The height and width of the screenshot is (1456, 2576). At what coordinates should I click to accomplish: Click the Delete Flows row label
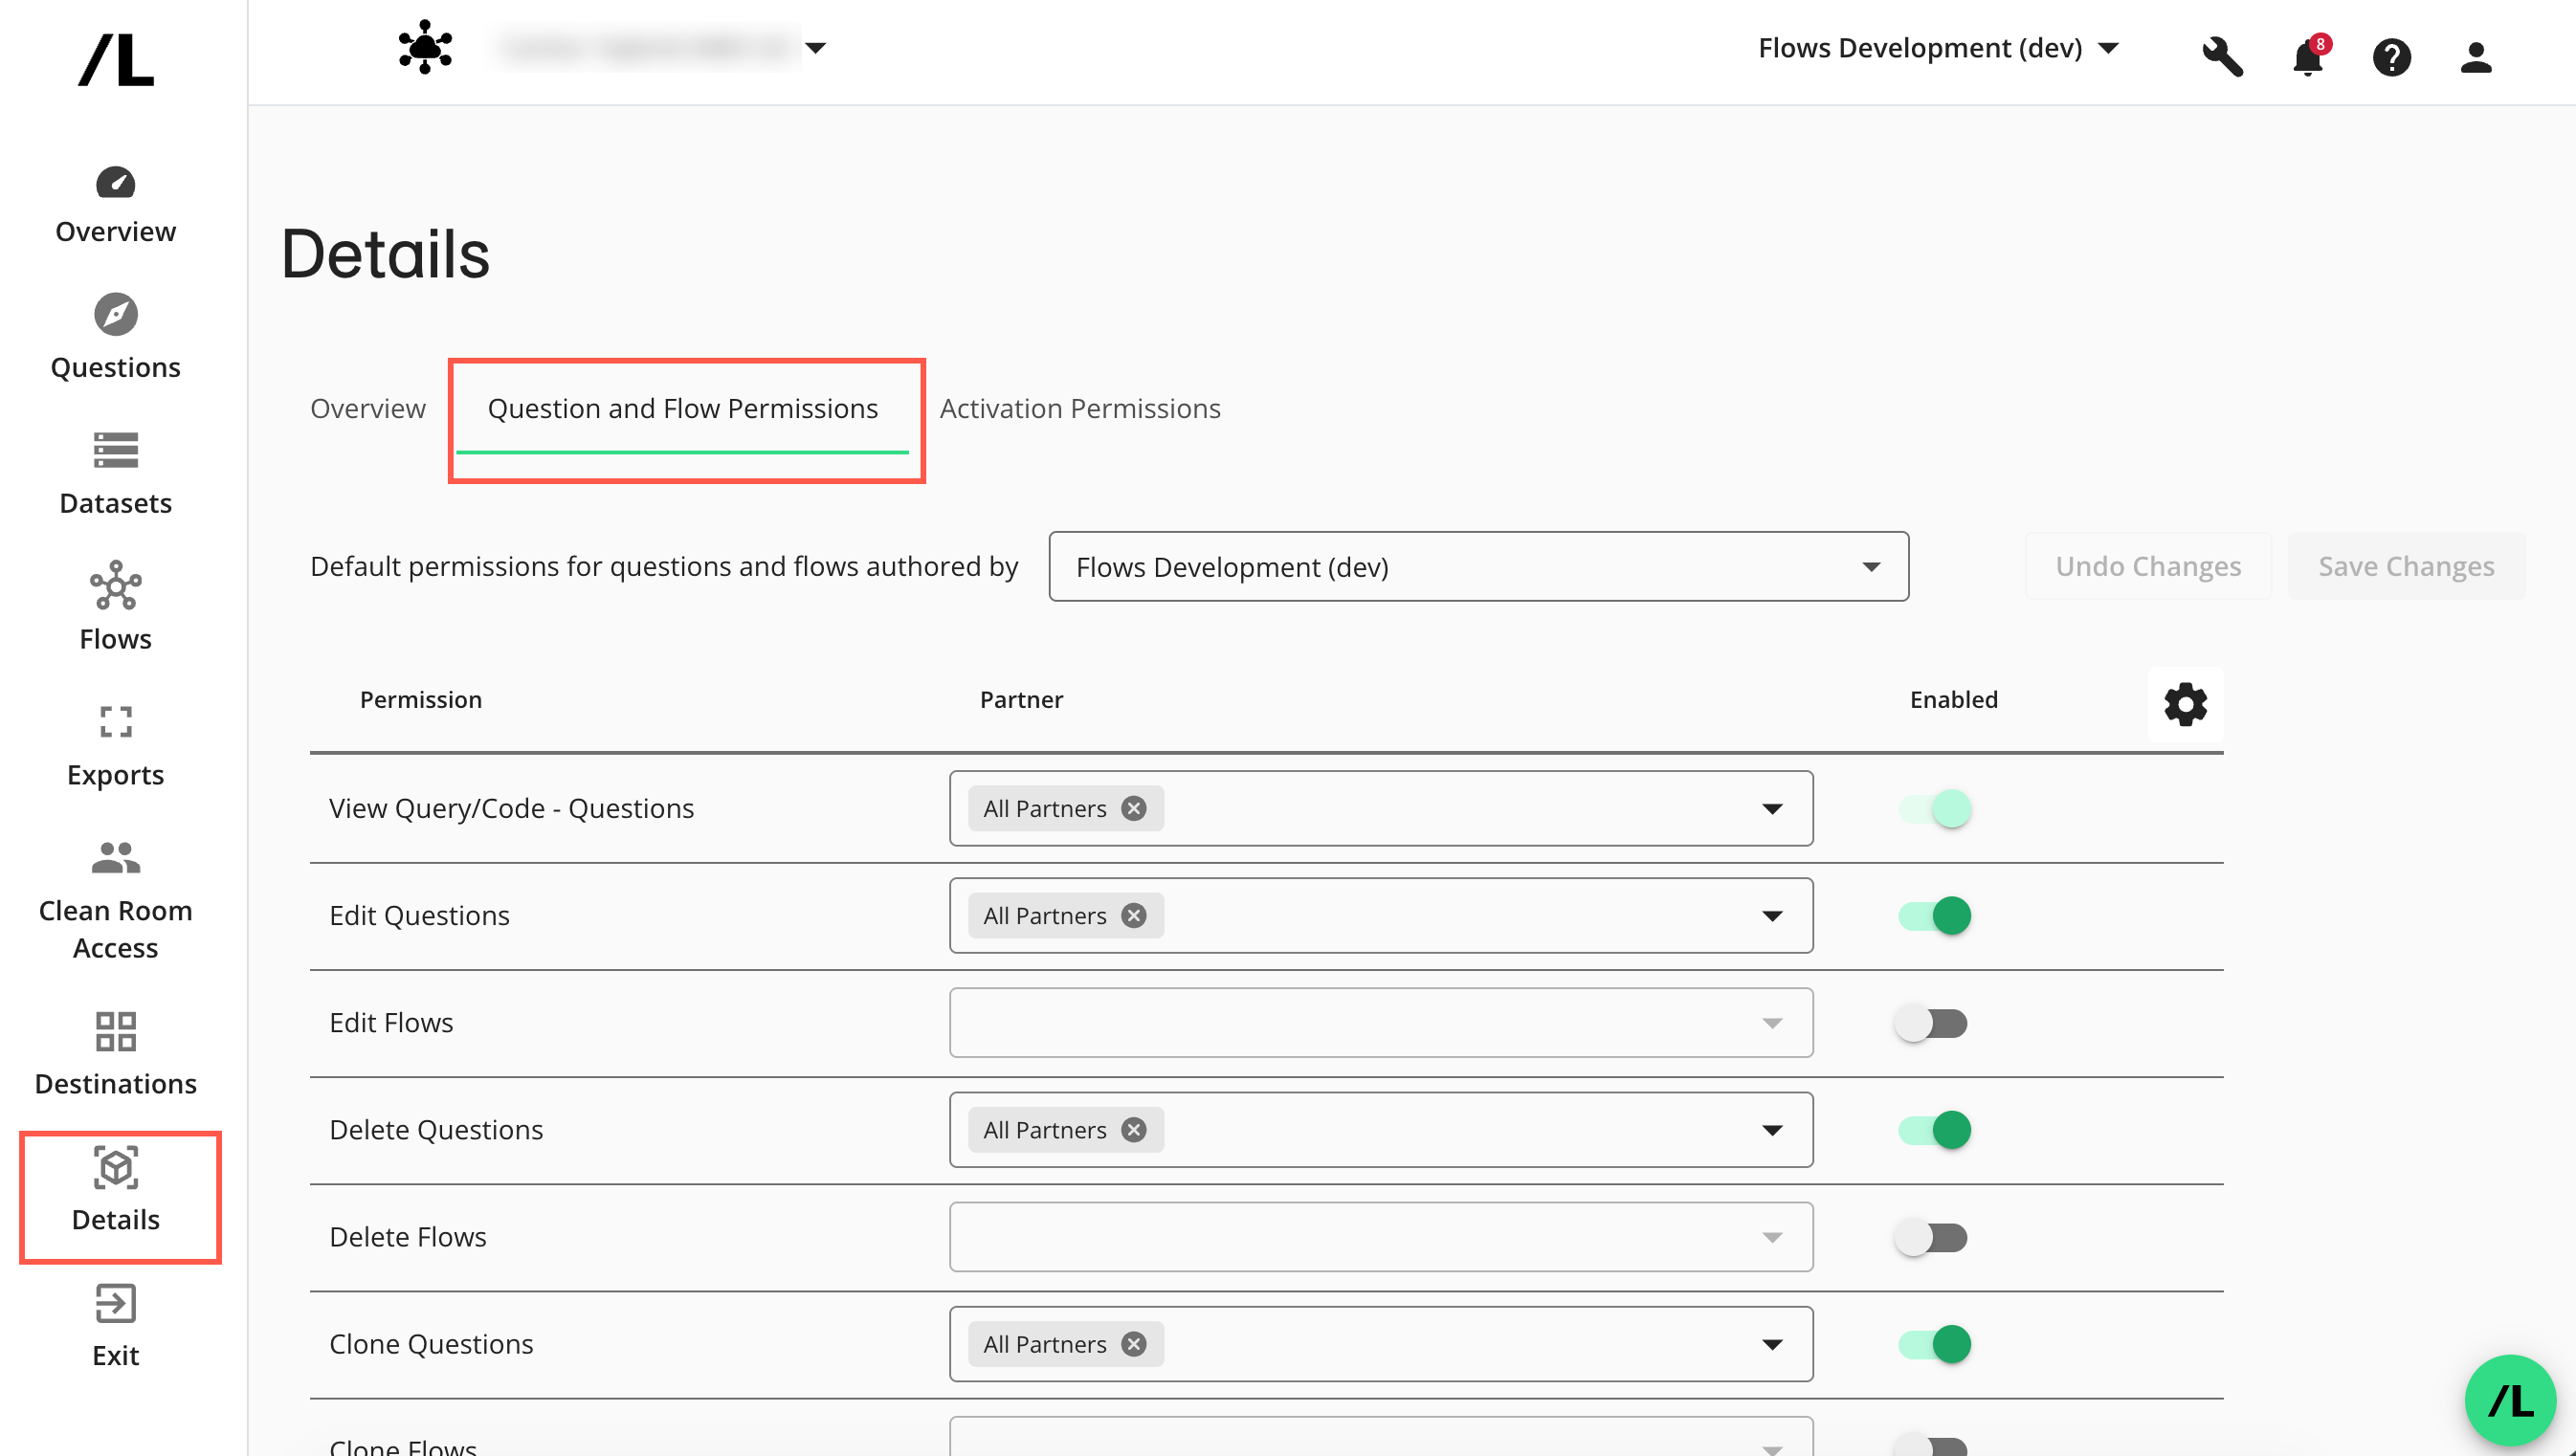(407, 1236)
